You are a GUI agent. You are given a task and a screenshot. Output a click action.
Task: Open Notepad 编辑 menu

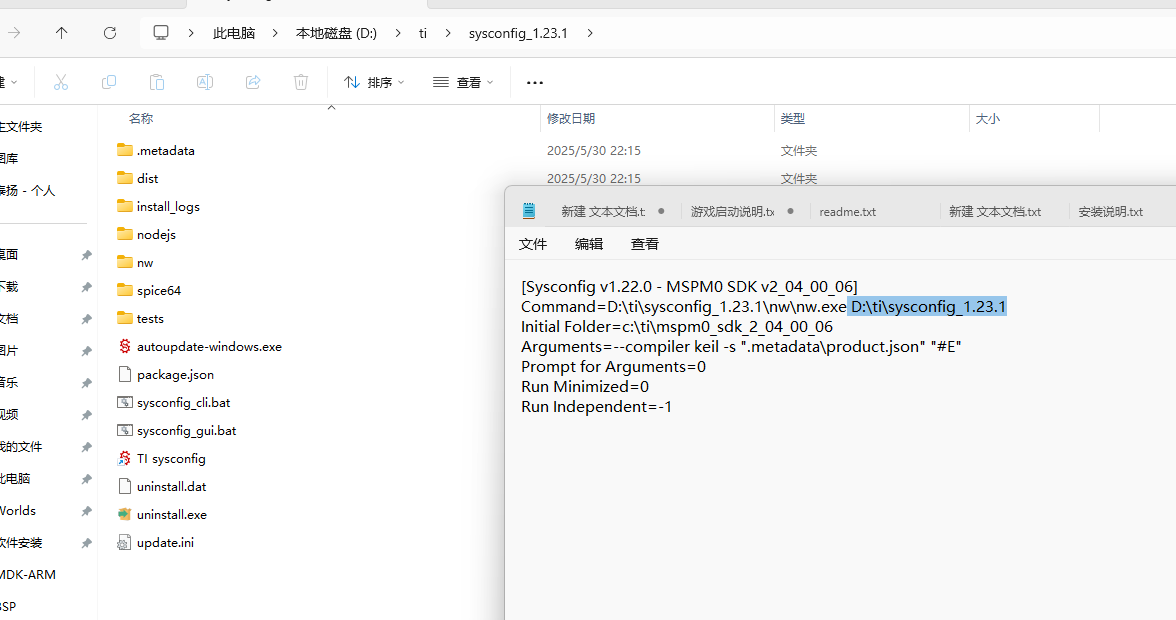tap(589, 244)
